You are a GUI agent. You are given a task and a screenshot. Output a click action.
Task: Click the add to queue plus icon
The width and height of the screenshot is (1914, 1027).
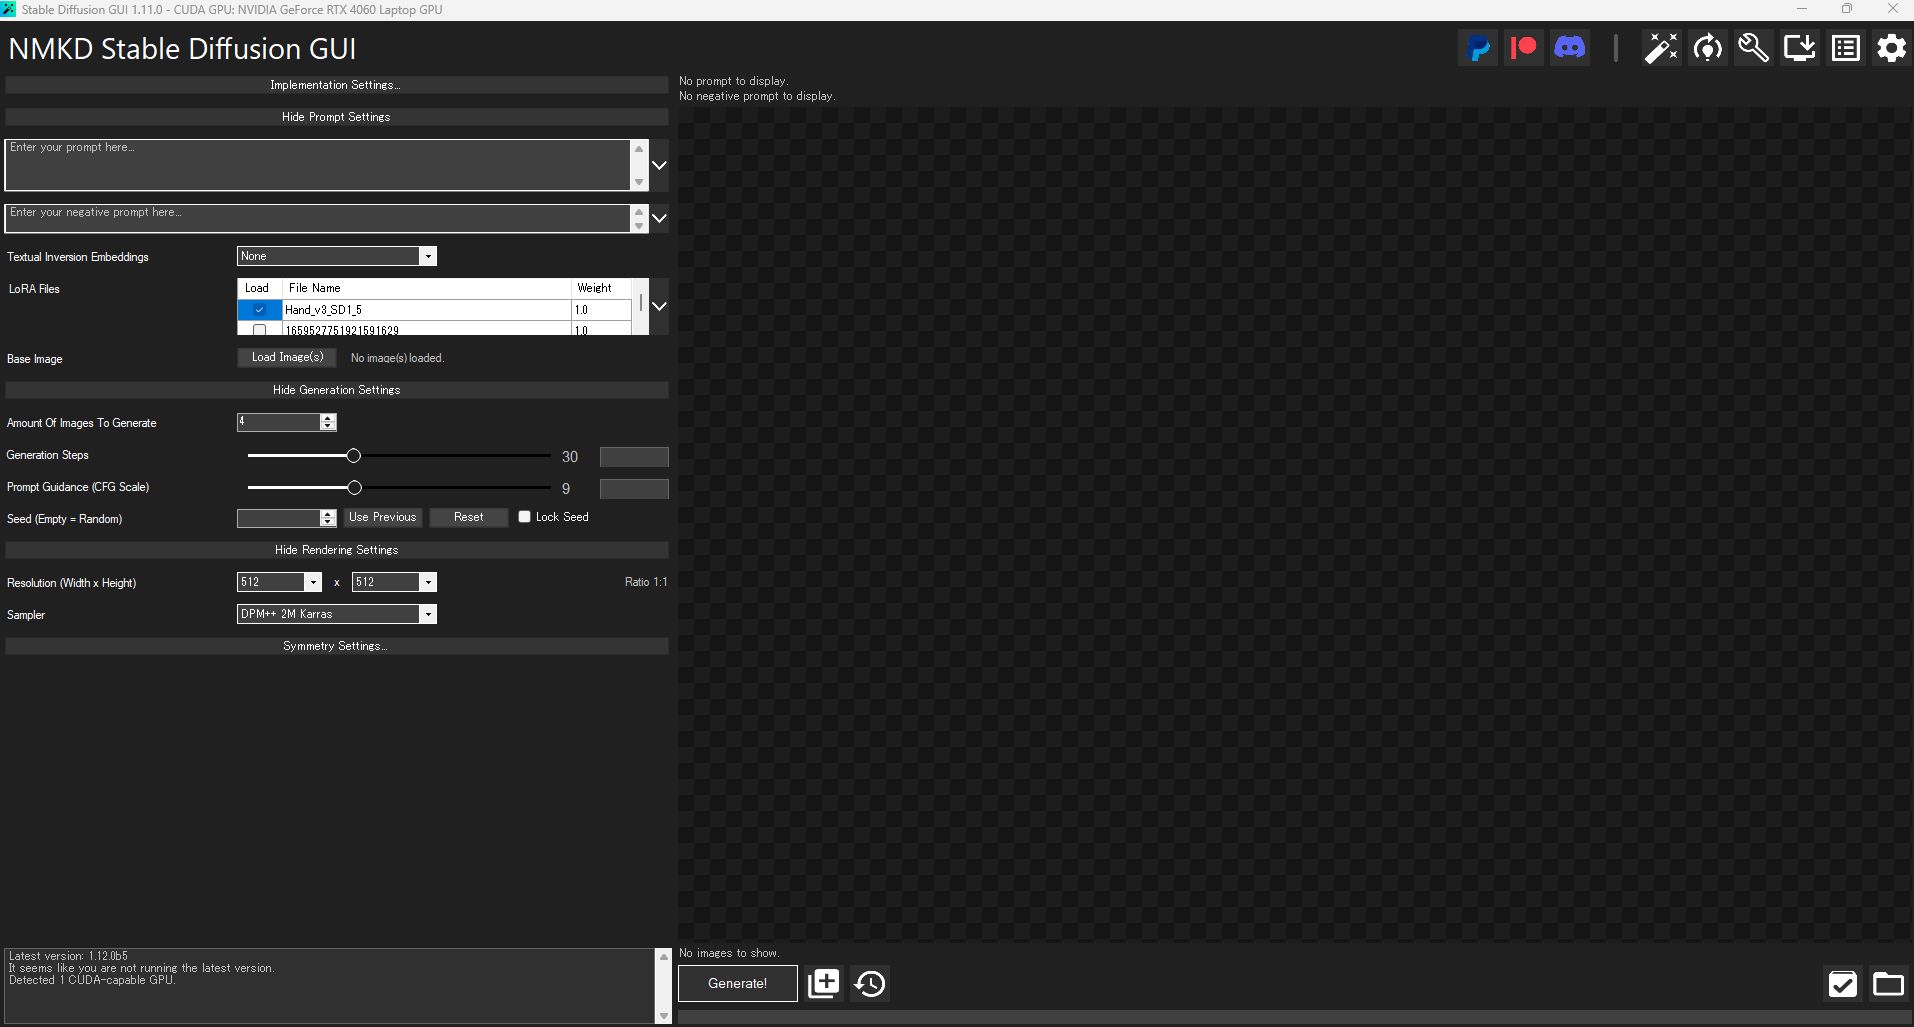coord(824,983)
